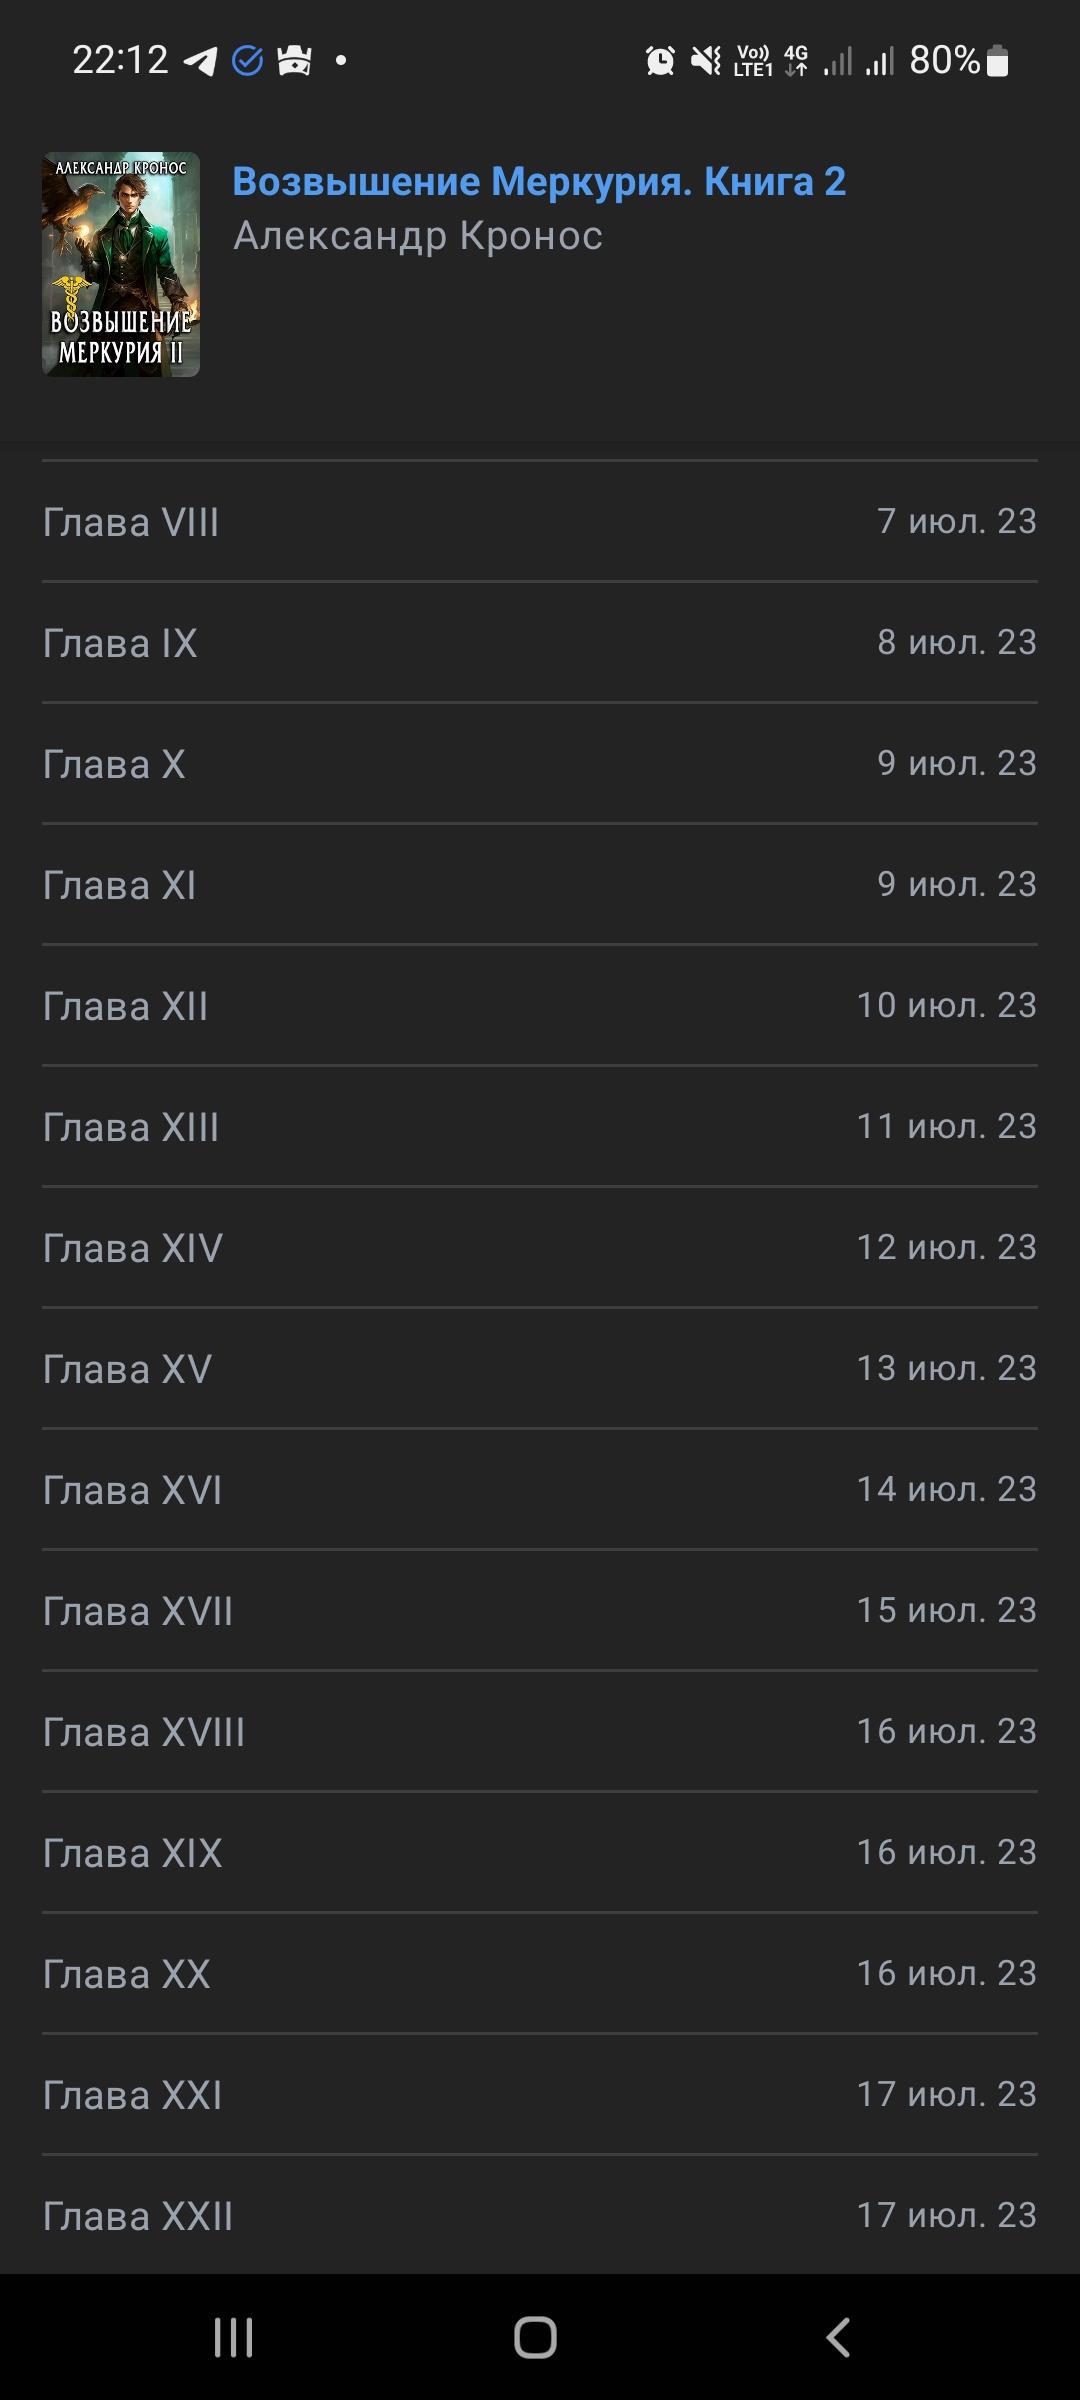Tap the alarm clock status icon
This screenshot has height=2400, width=1080.
pos(660,61)
